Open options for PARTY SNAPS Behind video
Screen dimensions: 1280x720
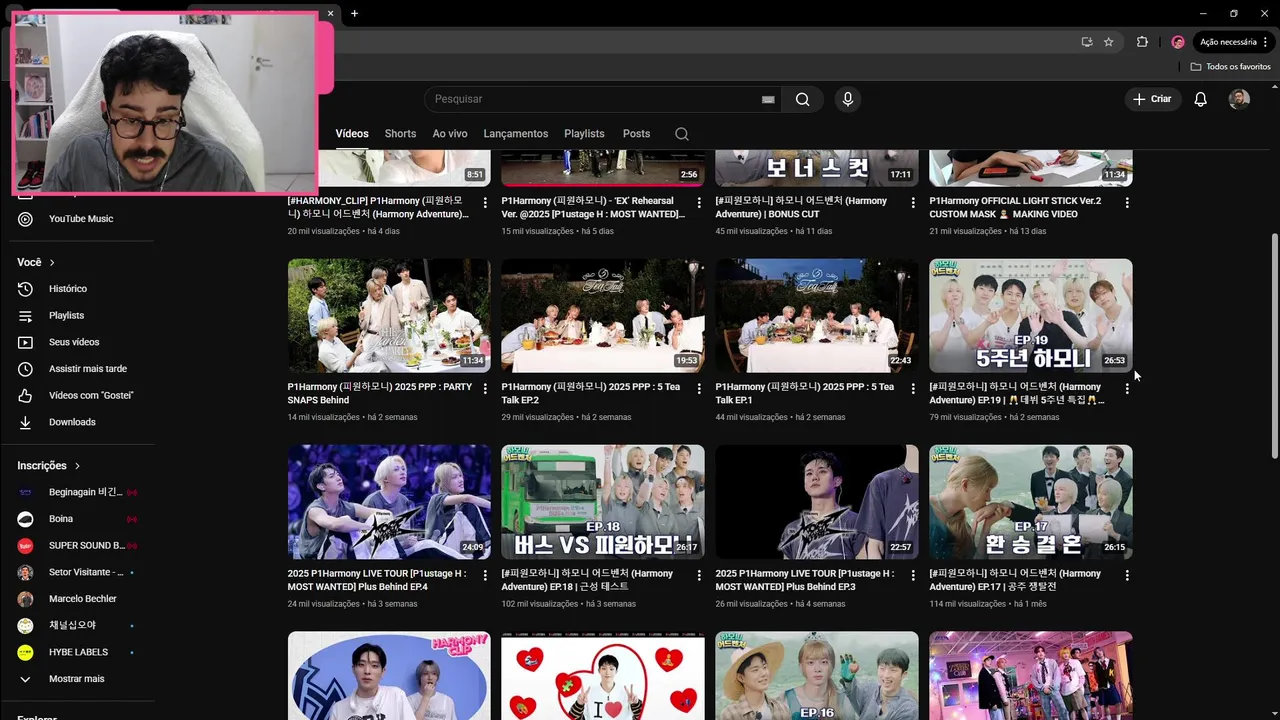pos(485,388)
